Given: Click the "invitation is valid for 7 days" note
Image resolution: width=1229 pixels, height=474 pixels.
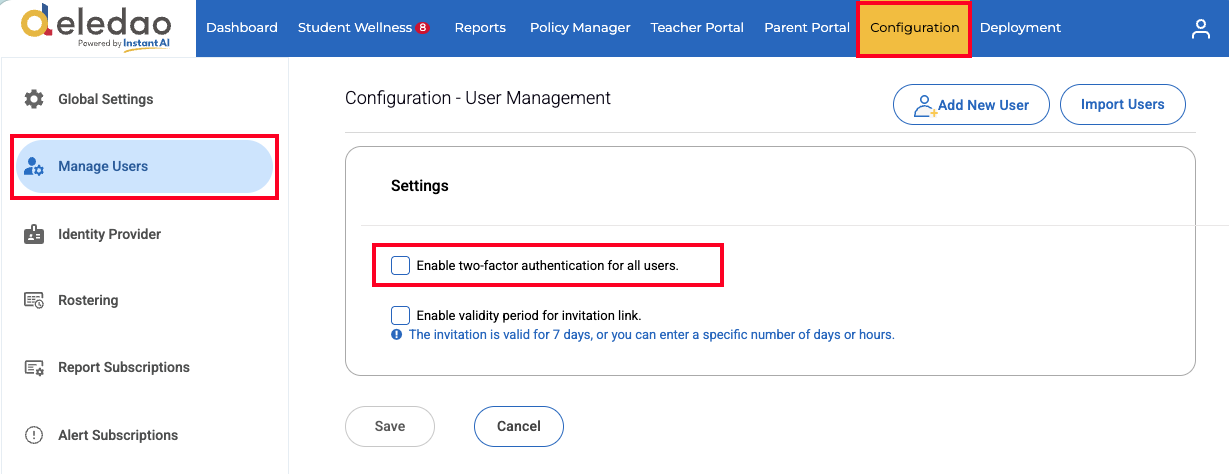Looking at the screenshot, I should pos(652,335).
